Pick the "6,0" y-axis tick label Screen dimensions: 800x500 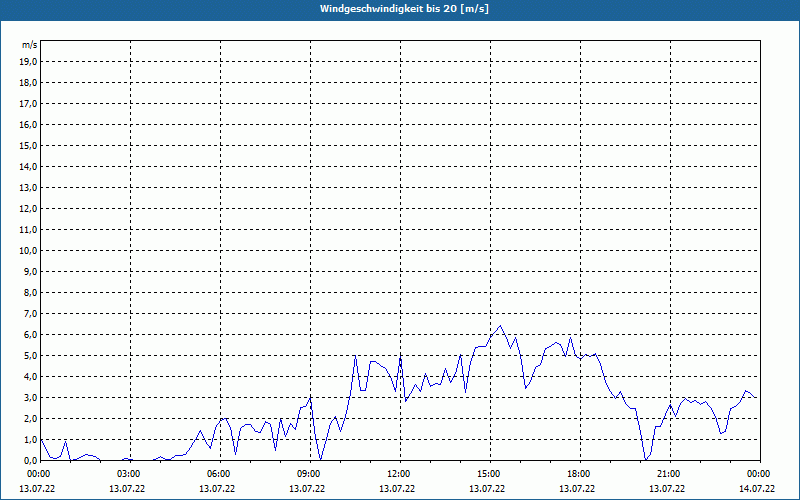click(x=30, y=335)
